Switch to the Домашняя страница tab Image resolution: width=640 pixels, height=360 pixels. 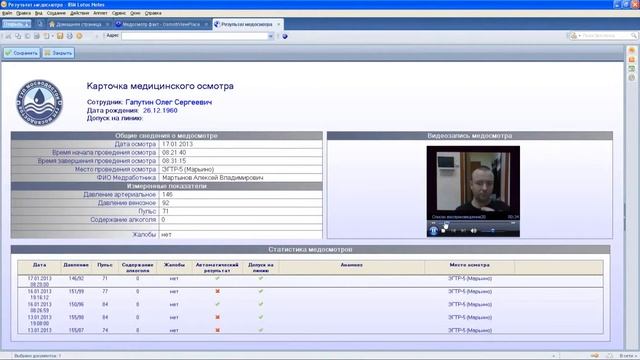79,24
